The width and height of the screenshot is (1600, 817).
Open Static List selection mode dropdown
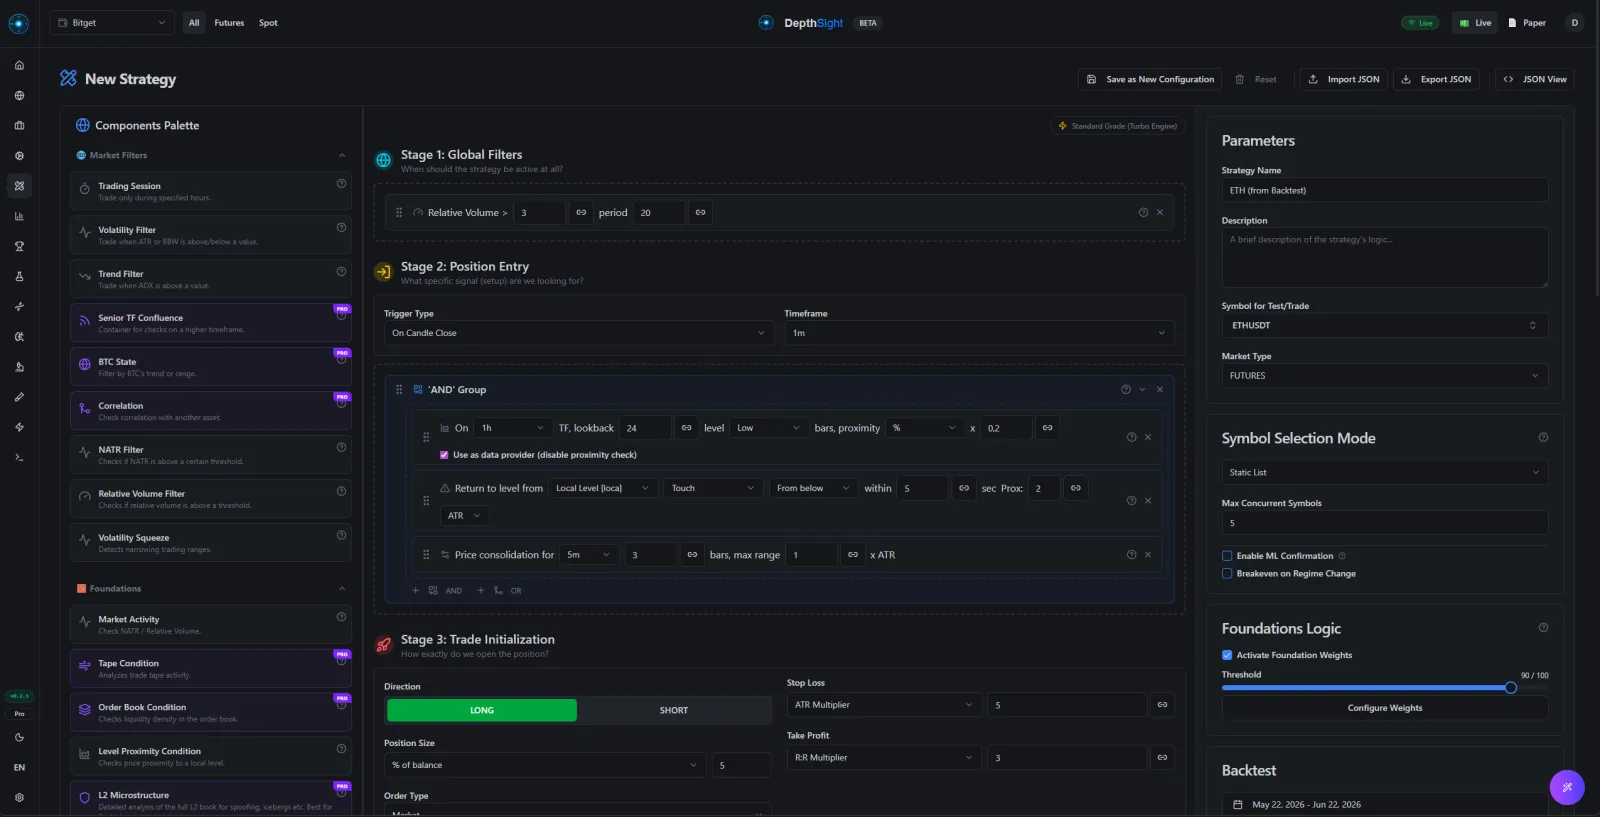(1384, 472)
